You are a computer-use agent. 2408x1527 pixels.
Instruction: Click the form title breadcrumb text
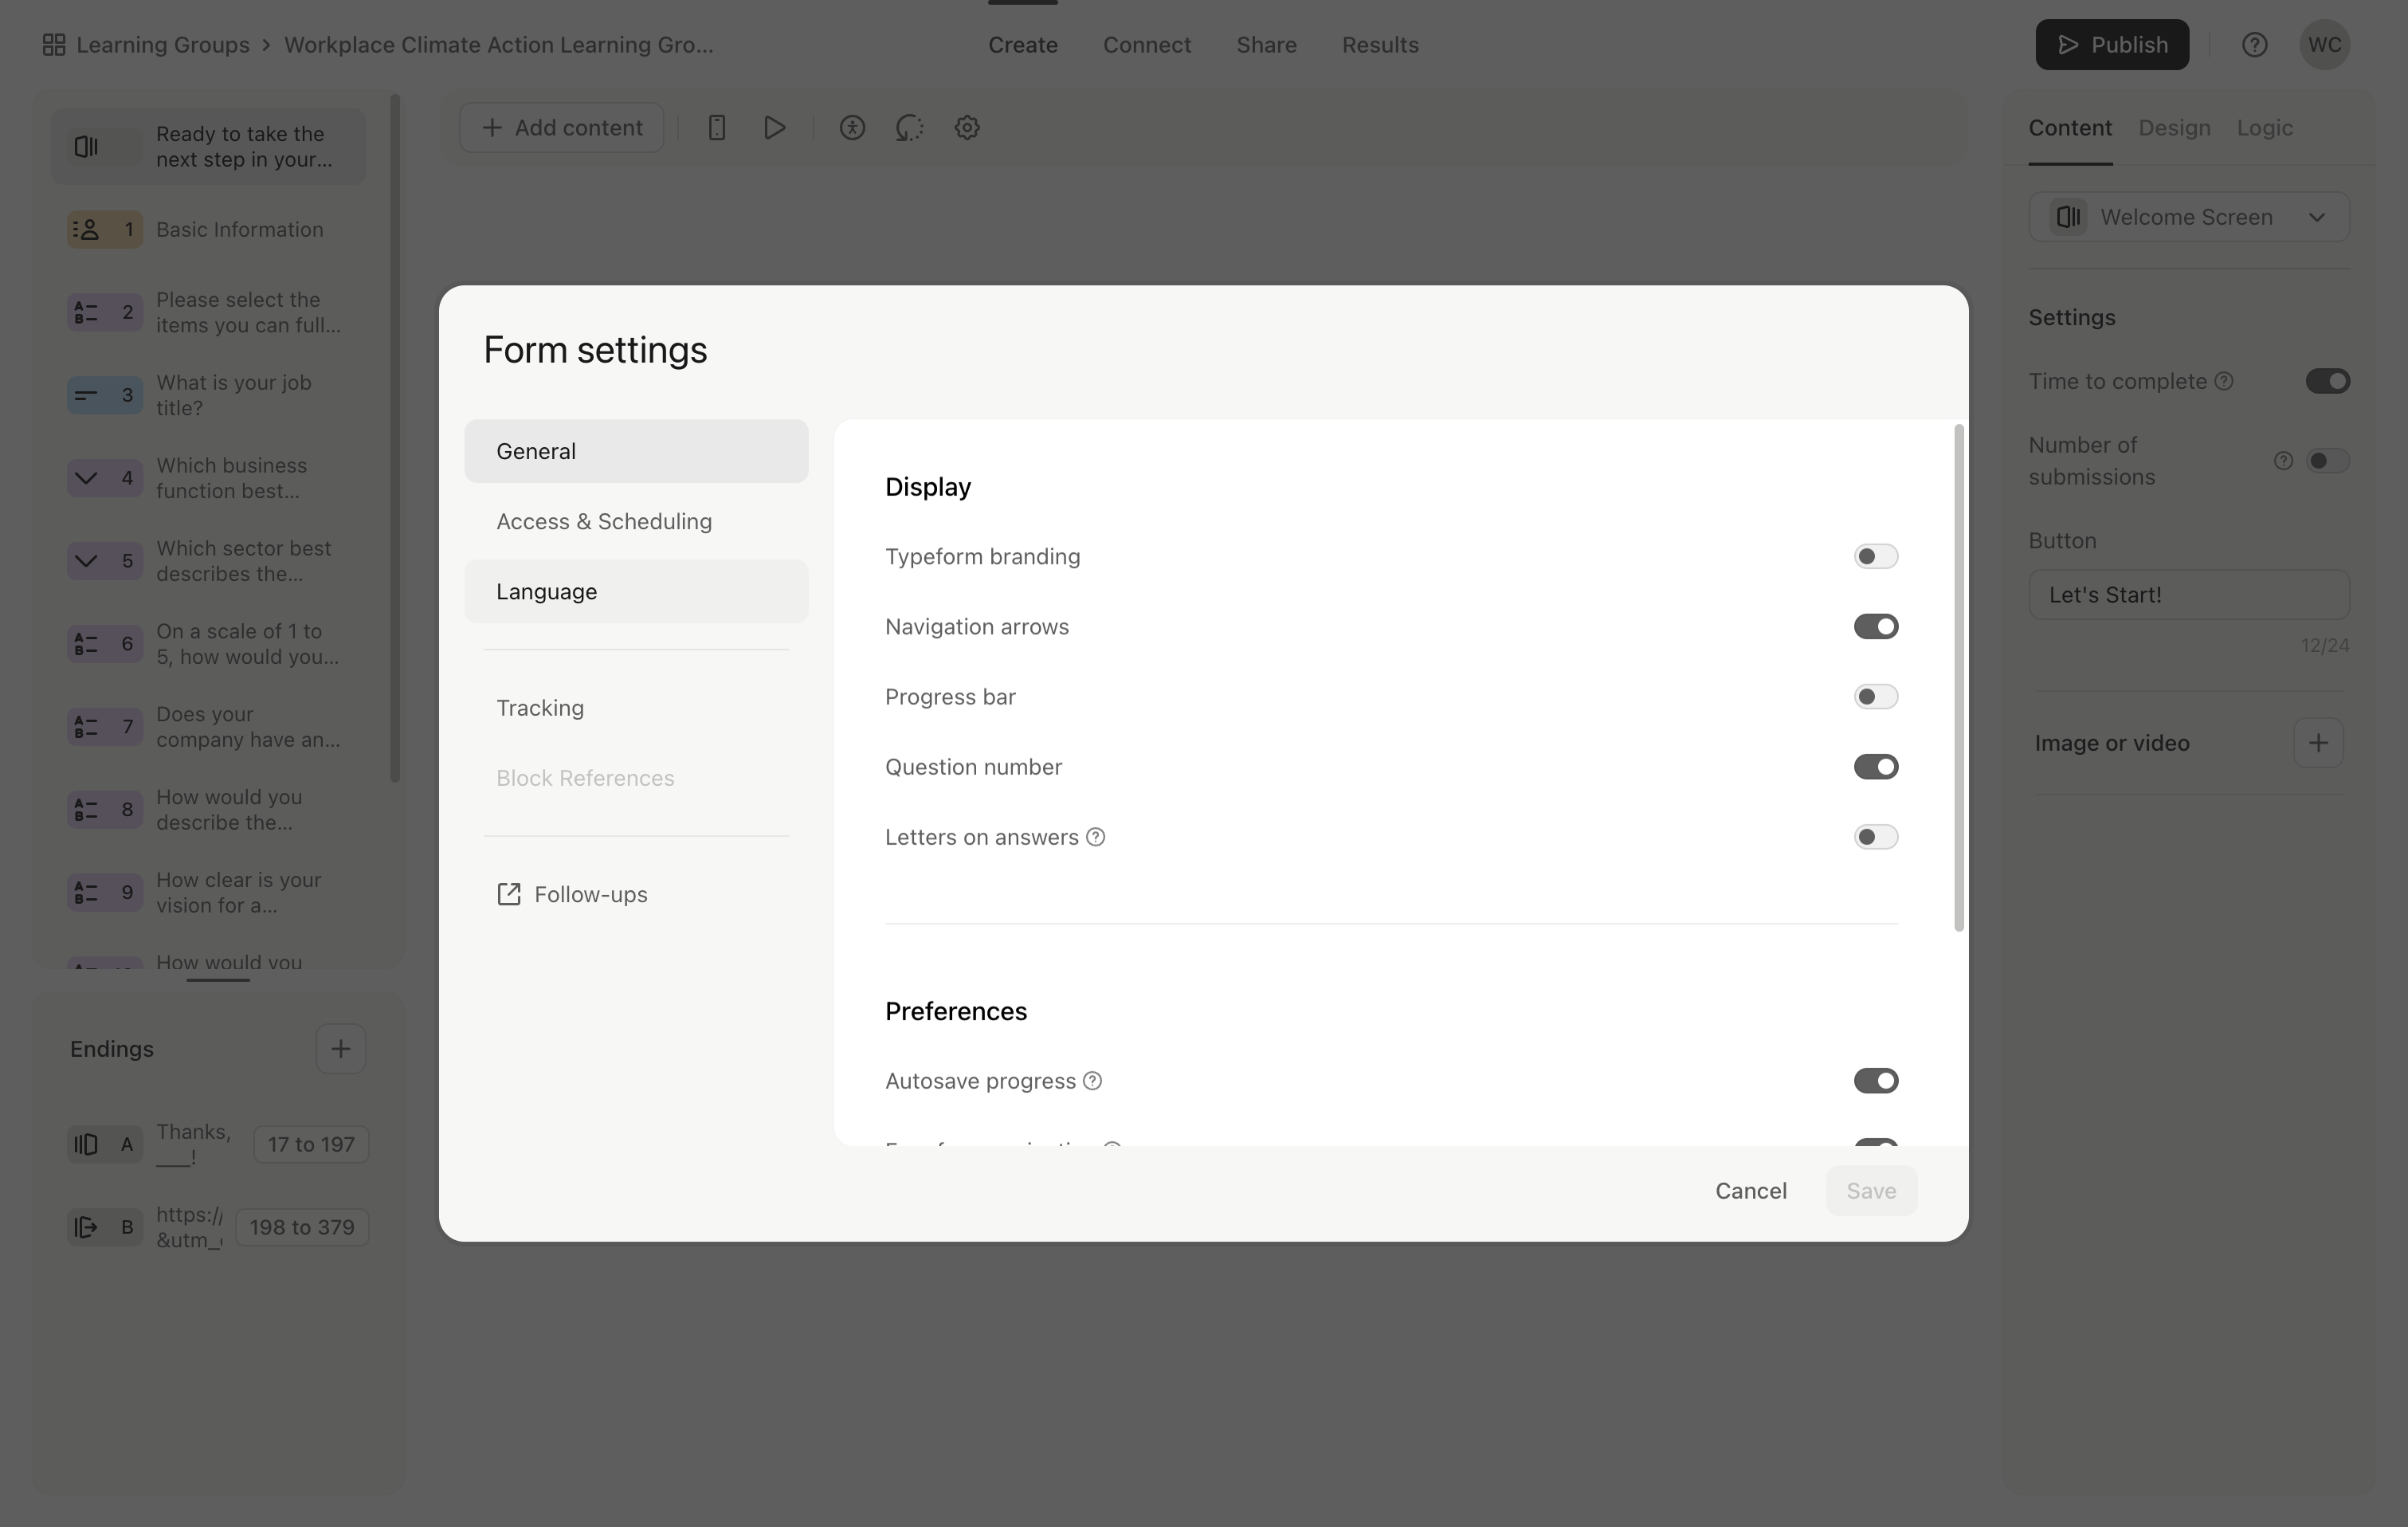click(x=499, y=45)
